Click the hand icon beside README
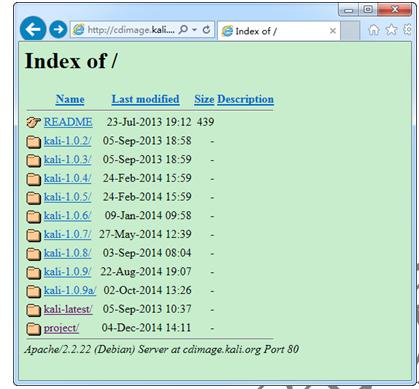The width and height of the screenshot is (419, 389). (x=33, y=123)
